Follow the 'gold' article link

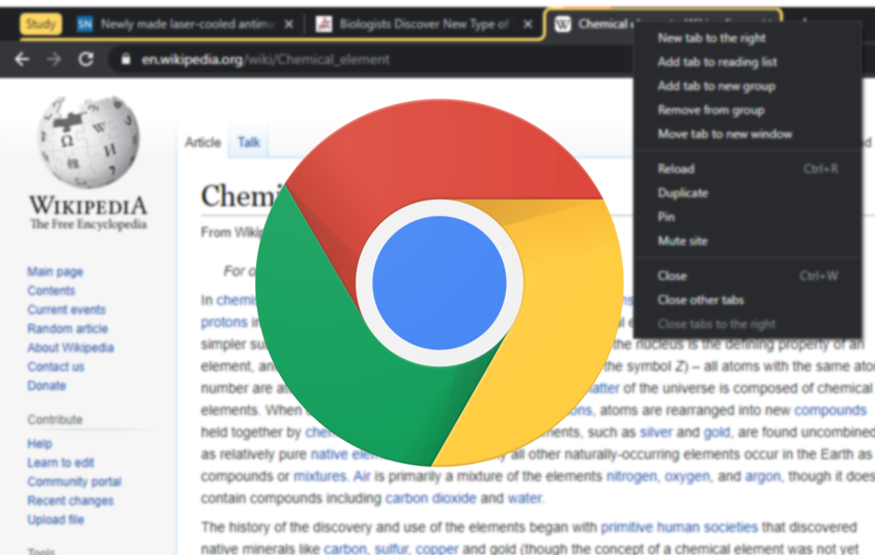point(717,432)
